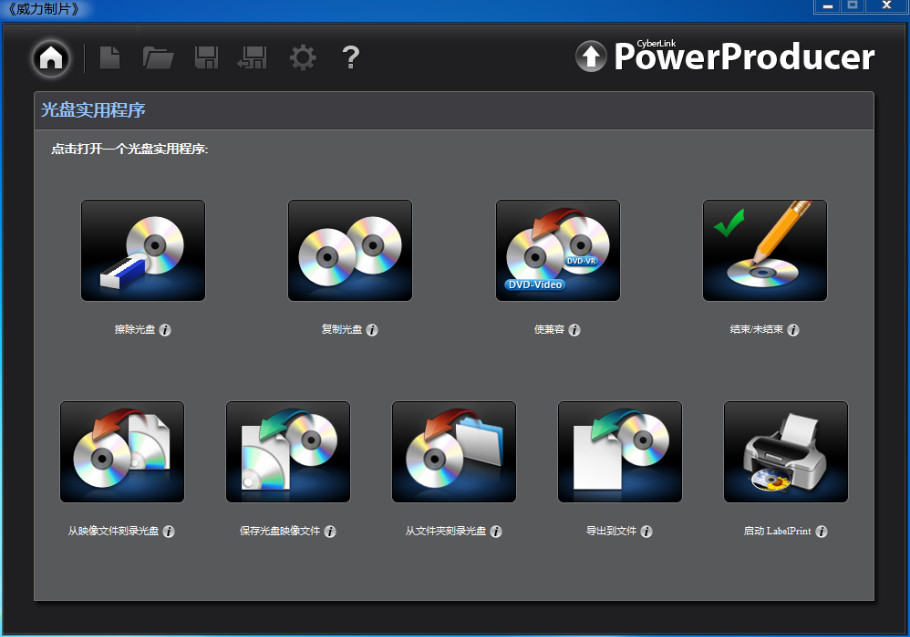
Task: Show info icon next to 从文件夹刻录光盘
Action: 496,531
